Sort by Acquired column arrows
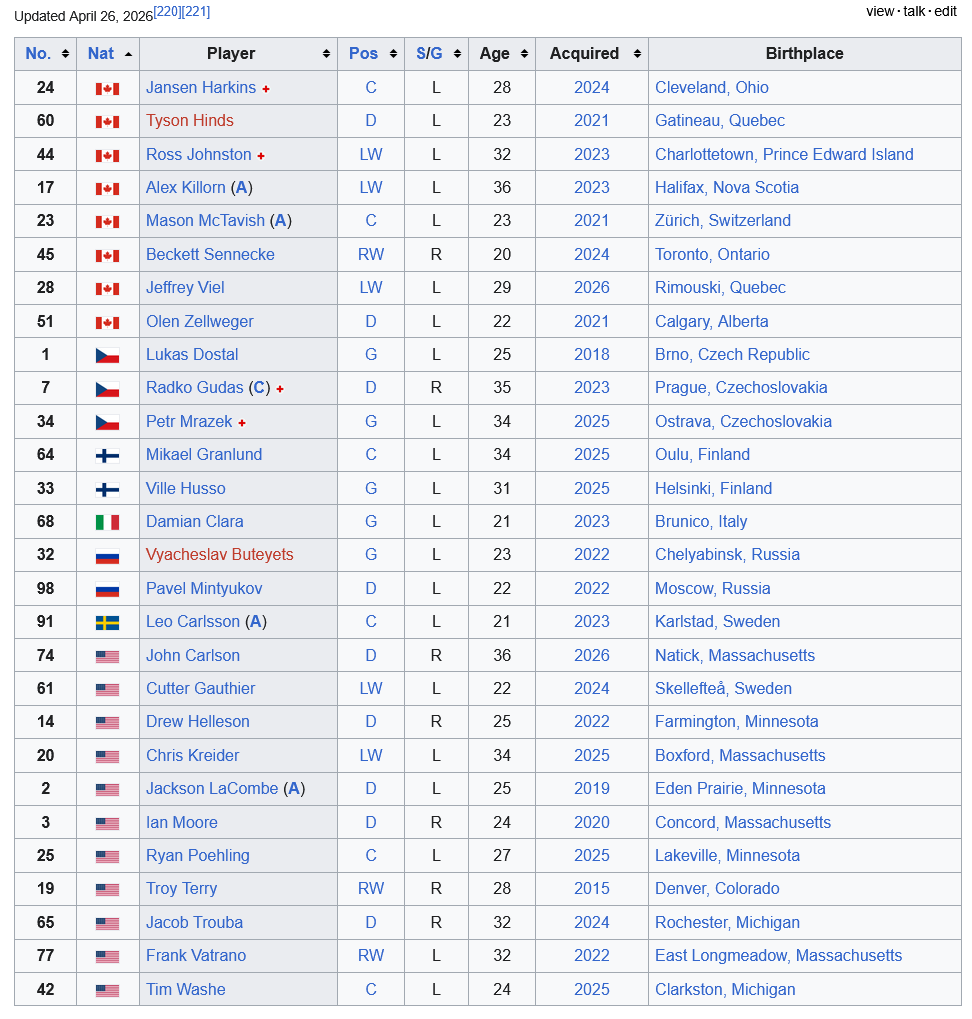Image resolution: width=972 pixels, height=1019 pixels. pos(637,54)
